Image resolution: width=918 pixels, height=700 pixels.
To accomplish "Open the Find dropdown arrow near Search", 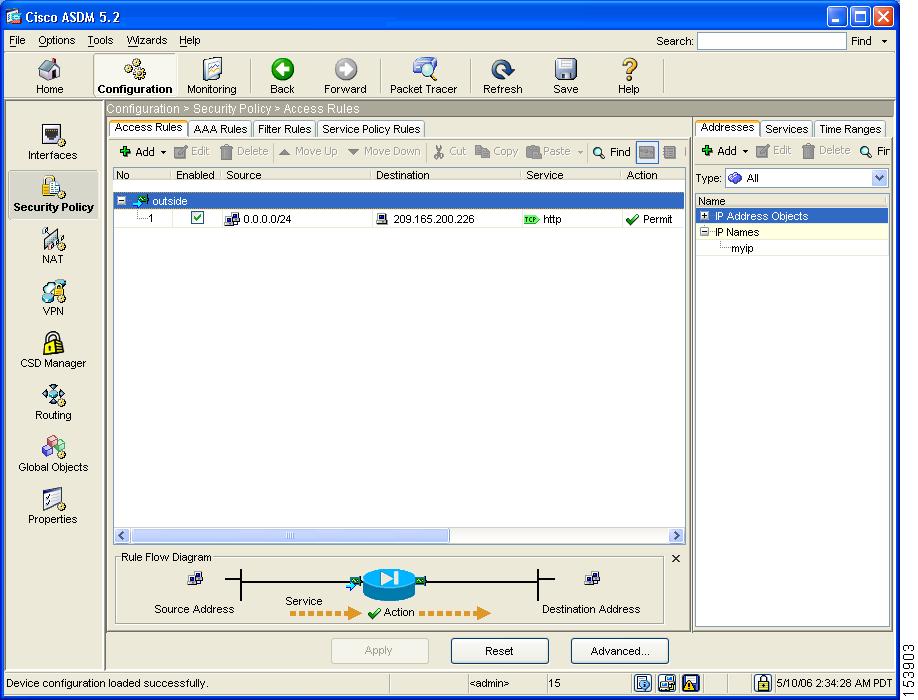I will (x=884, y=41).
